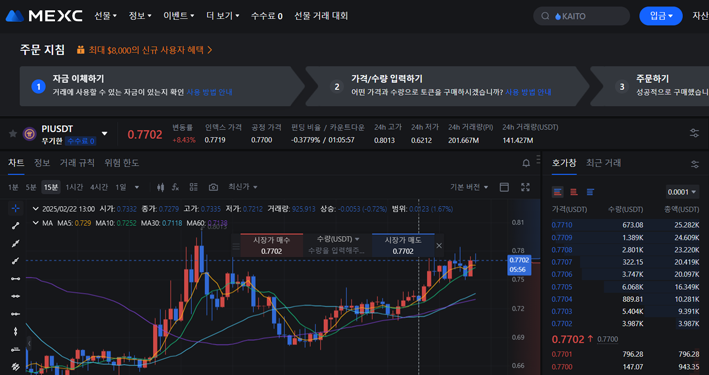This screenshot has height=375, width=709.
Task: Show sell orders only view
Action: click(x=574, y=192)
